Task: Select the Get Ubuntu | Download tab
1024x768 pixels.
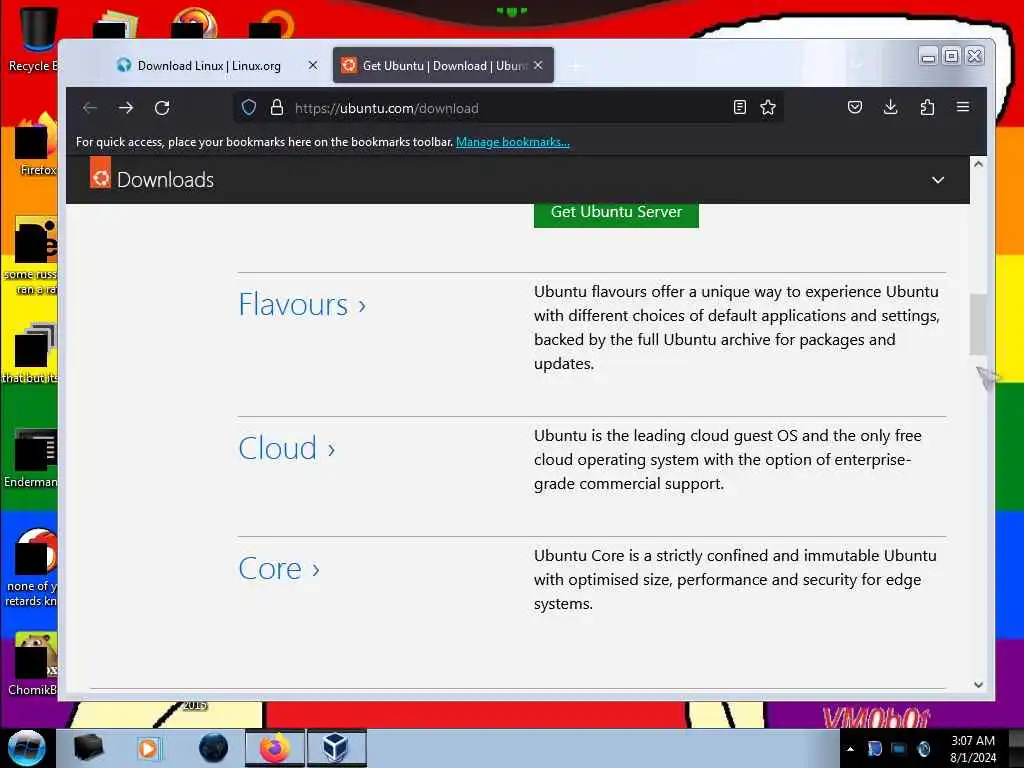Action: click(443, 65)
